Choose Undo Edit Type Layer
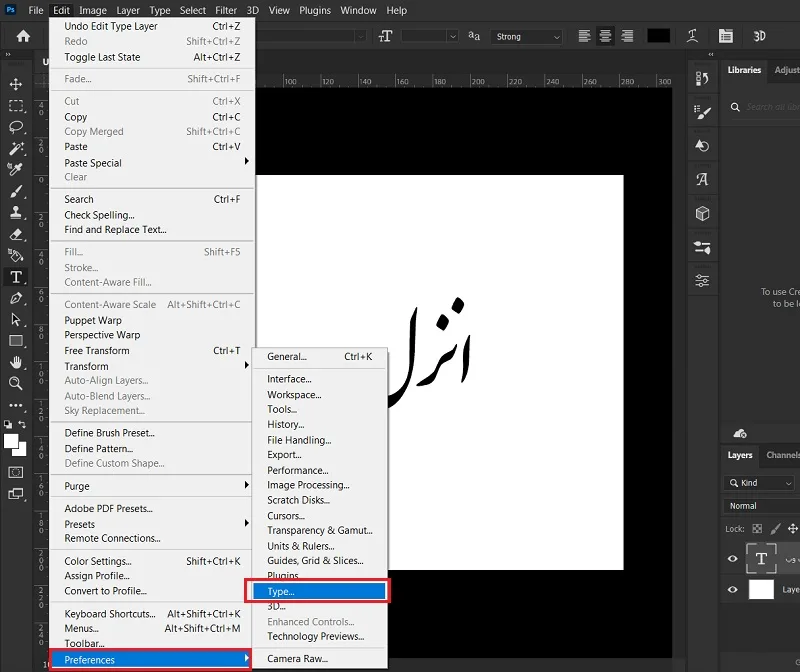 tap(152, 26)
